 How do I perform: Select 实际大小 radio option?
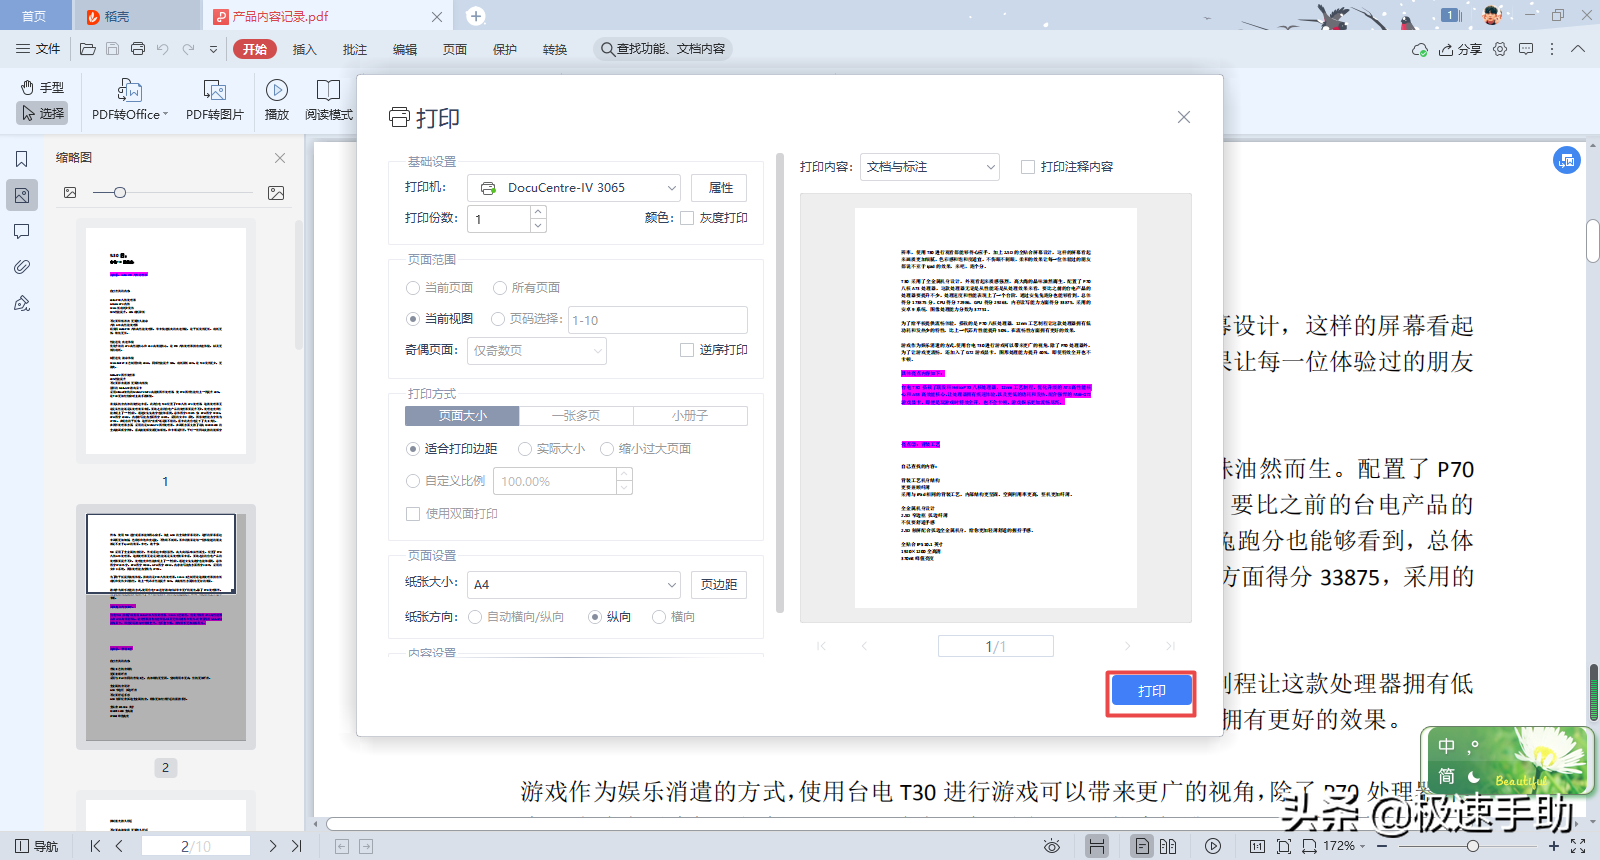pos(525,449)
